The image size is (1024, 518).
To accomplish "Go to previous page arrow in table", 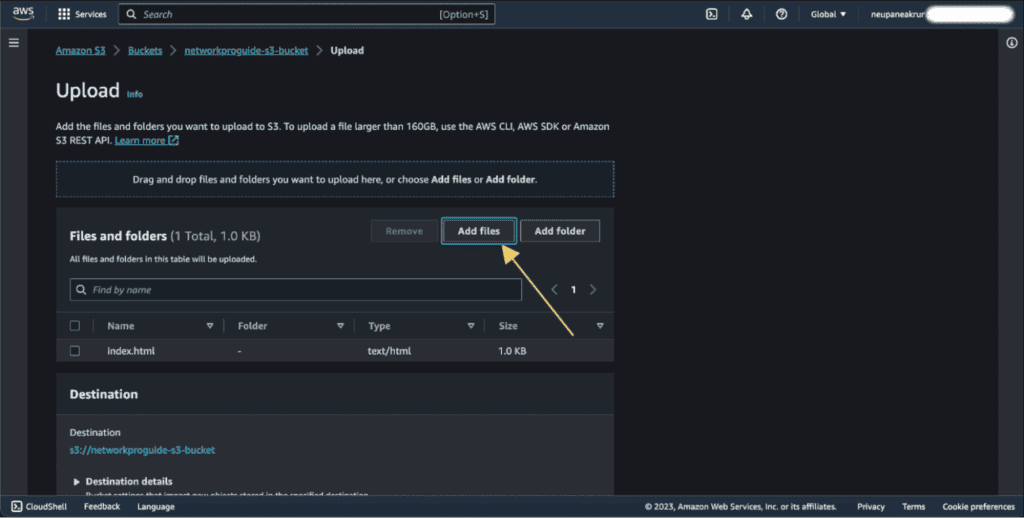I will pyautogui.click(x=554, y=289).
